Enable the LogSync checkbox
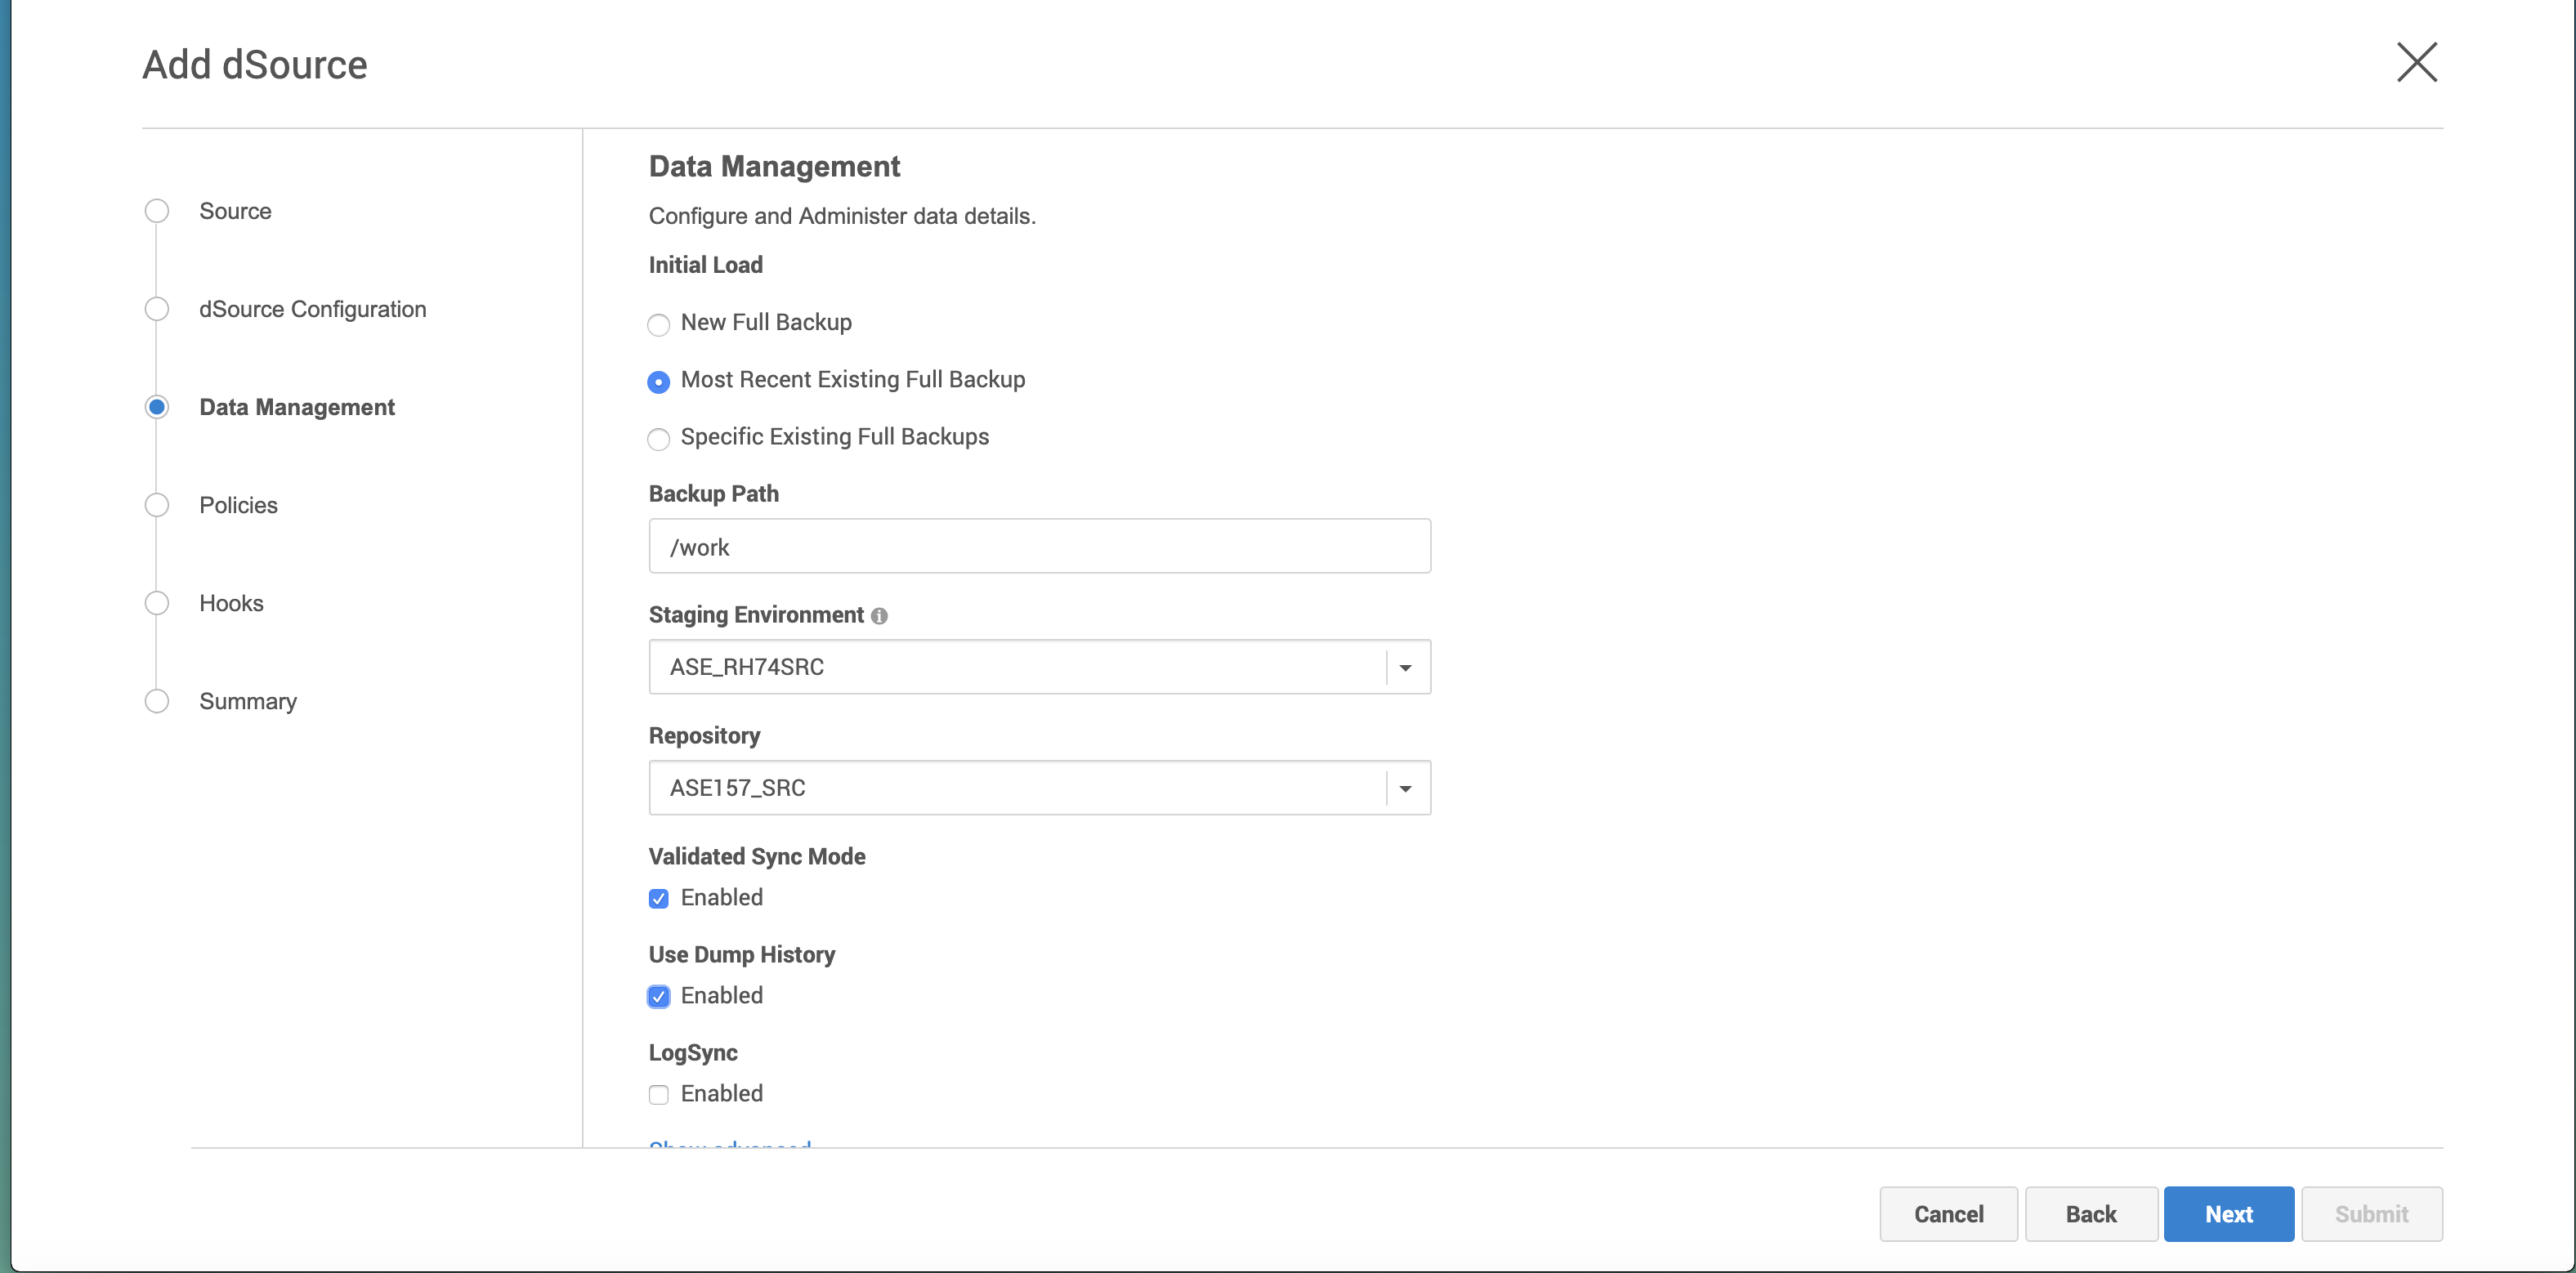This screenshot has height=1273, width=2576. 658,1094
